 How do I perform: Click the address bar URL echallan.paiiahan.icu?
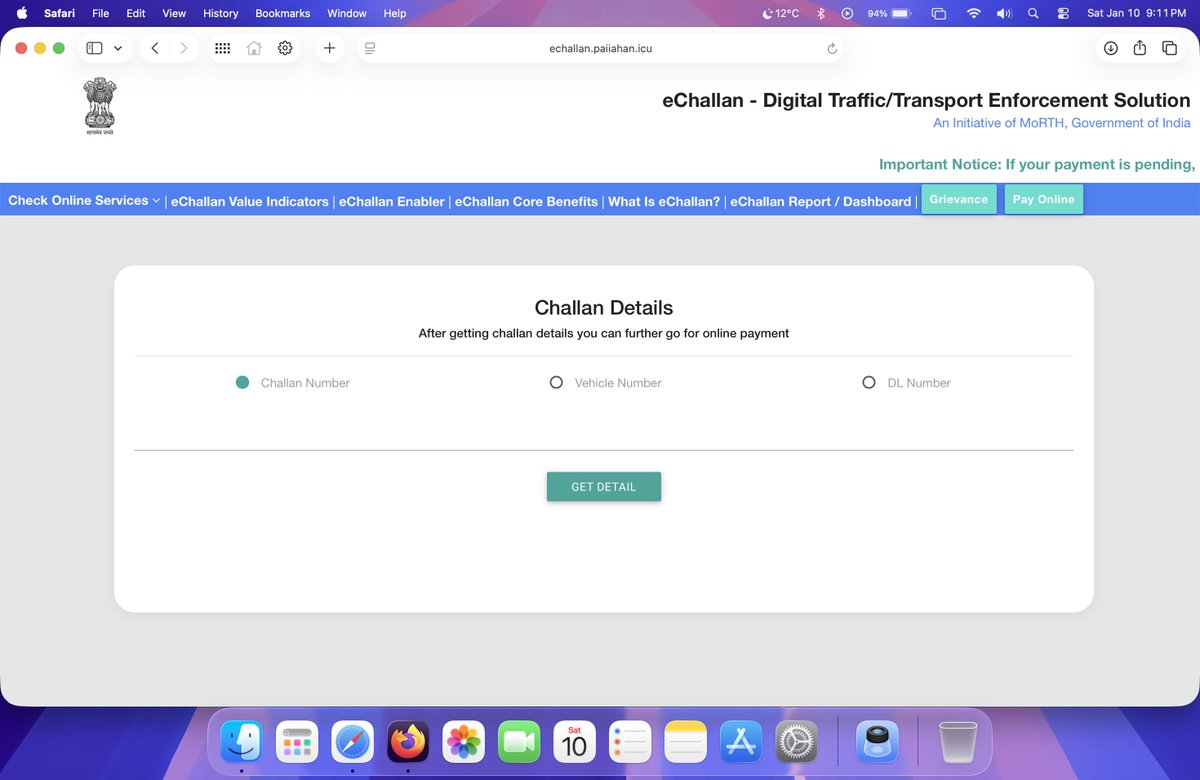[601, 48]
